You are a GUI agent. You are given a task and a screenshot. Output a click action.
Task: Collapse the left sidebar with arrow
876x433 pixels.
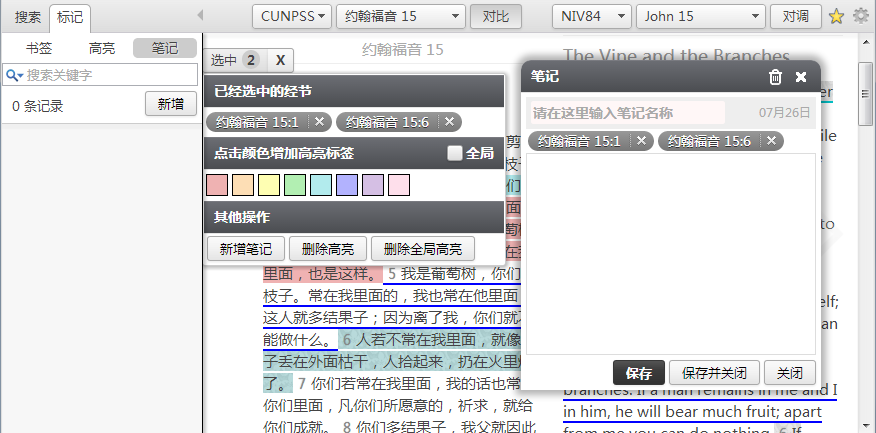click(200, 16)
